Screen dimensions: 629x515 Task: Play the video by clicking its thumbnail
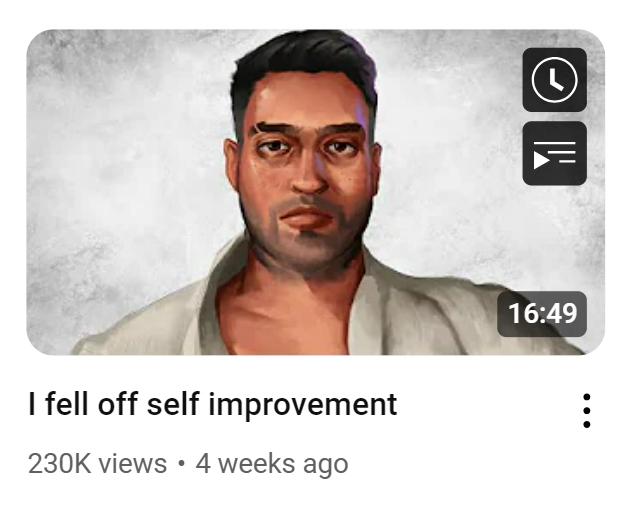point(315,192)
